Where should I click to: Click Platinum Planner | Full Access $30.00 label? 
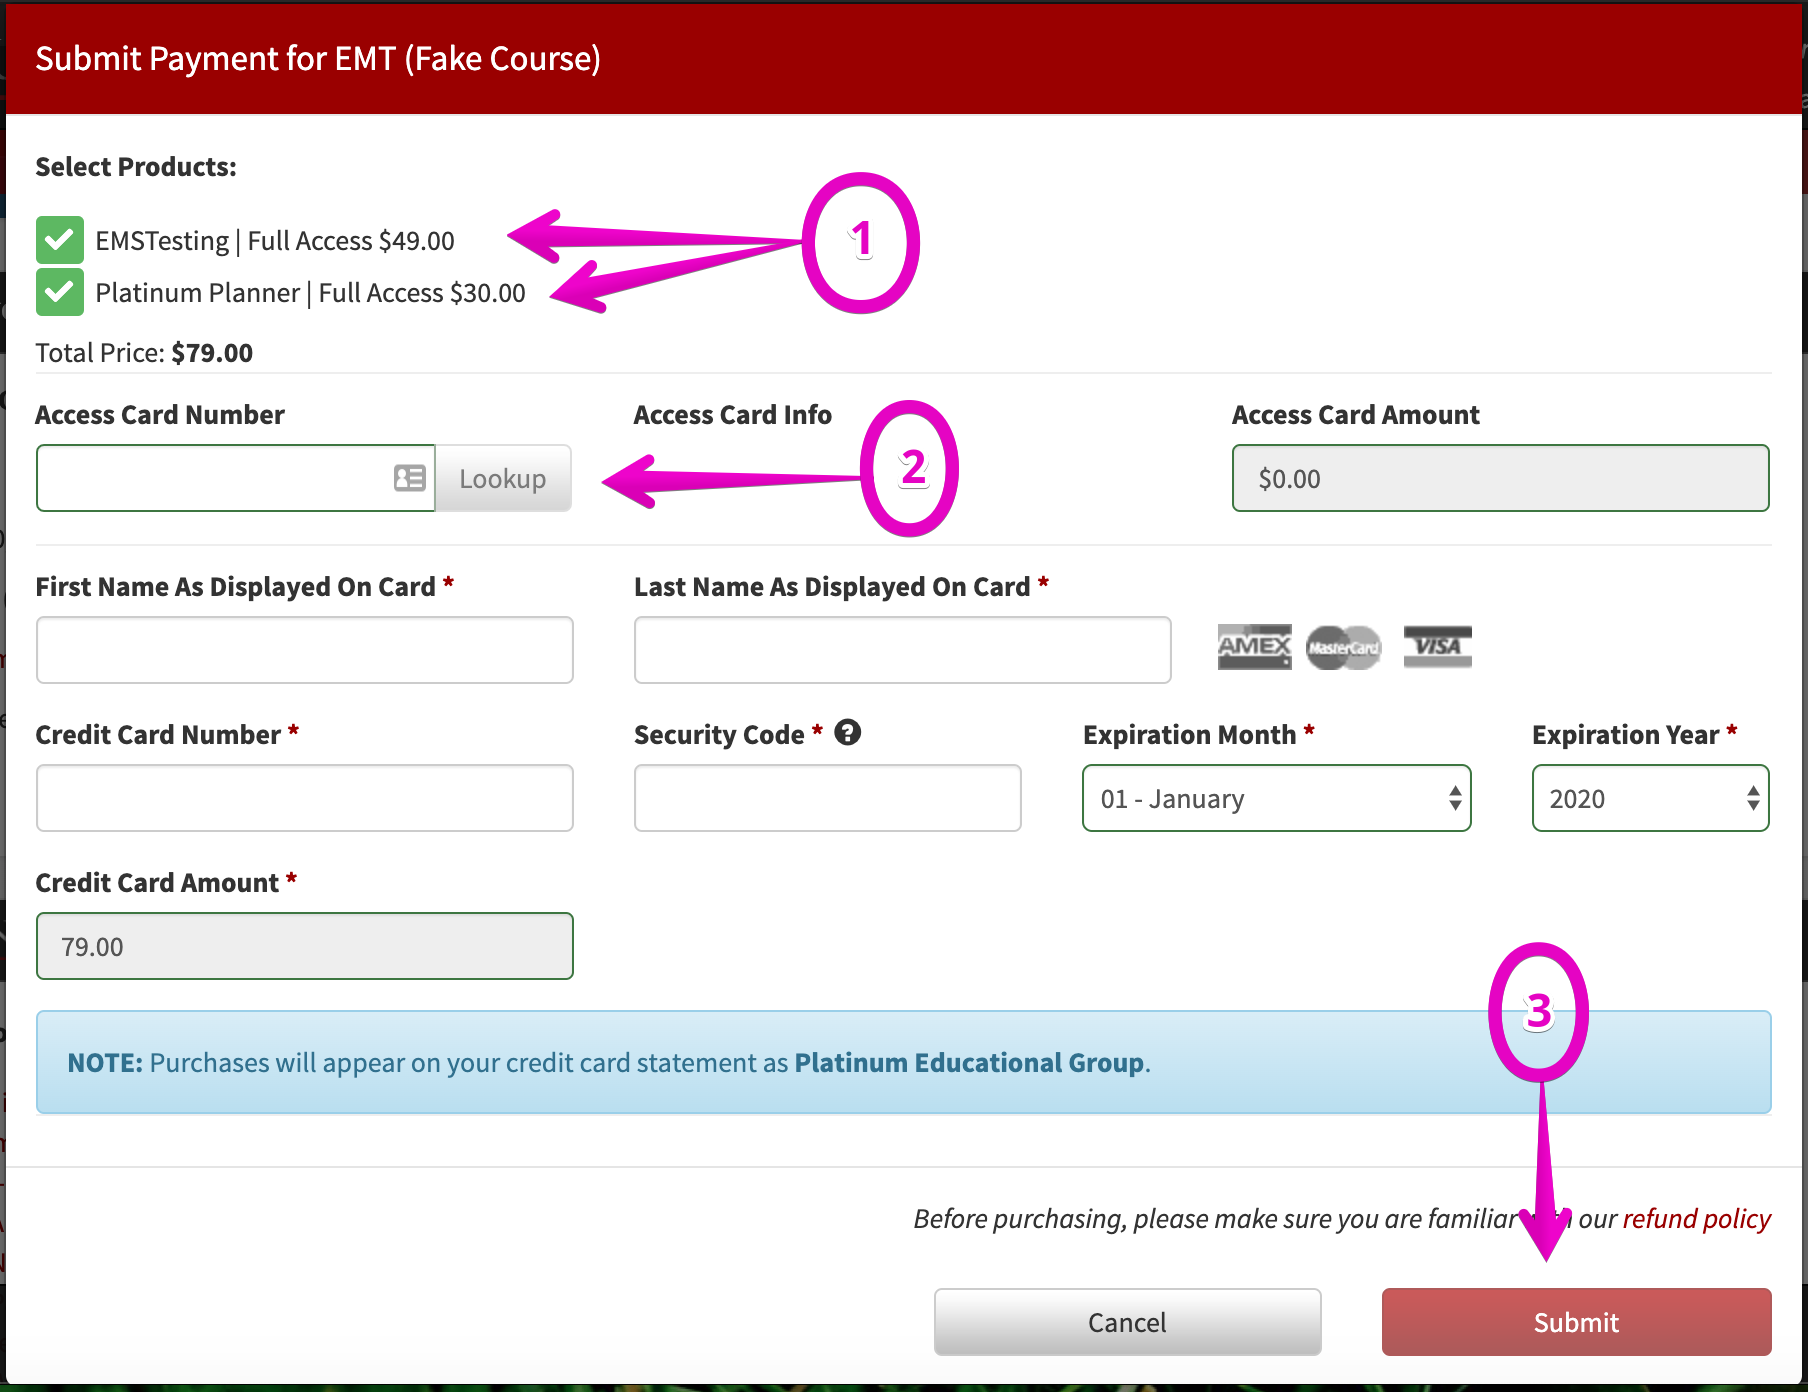tap(310, 293)
